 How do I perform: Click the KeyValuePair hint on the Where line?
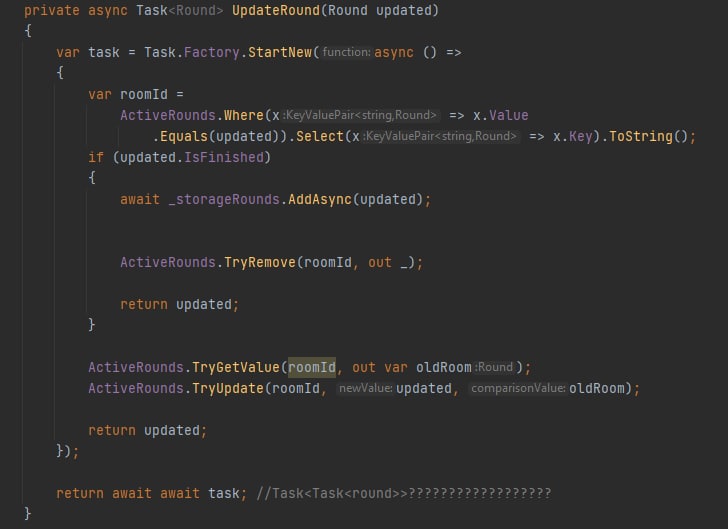click(x=359, y=115)
